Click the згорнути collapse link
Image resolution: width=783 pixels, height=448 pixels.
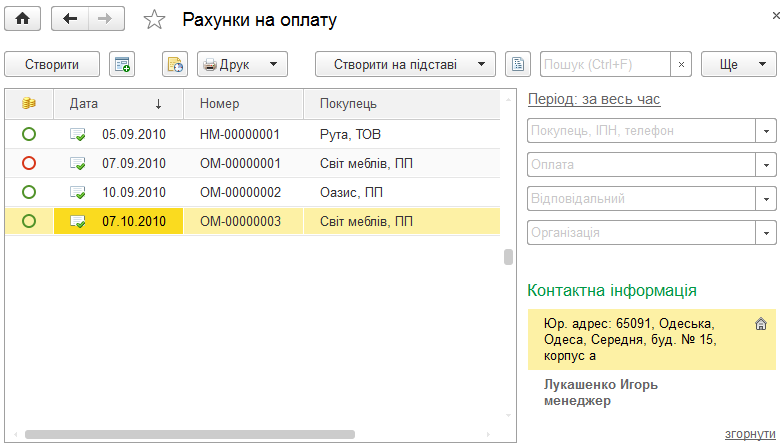pyautogui.click(x=750, y=434)
